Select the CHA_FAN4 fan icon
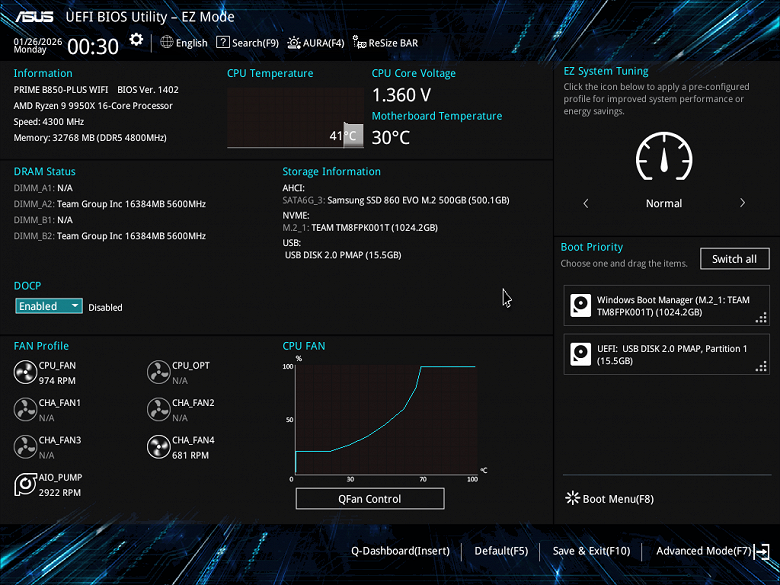Image resolution: width=780 pixels, height=585 pixels. [x=158, y=447]
